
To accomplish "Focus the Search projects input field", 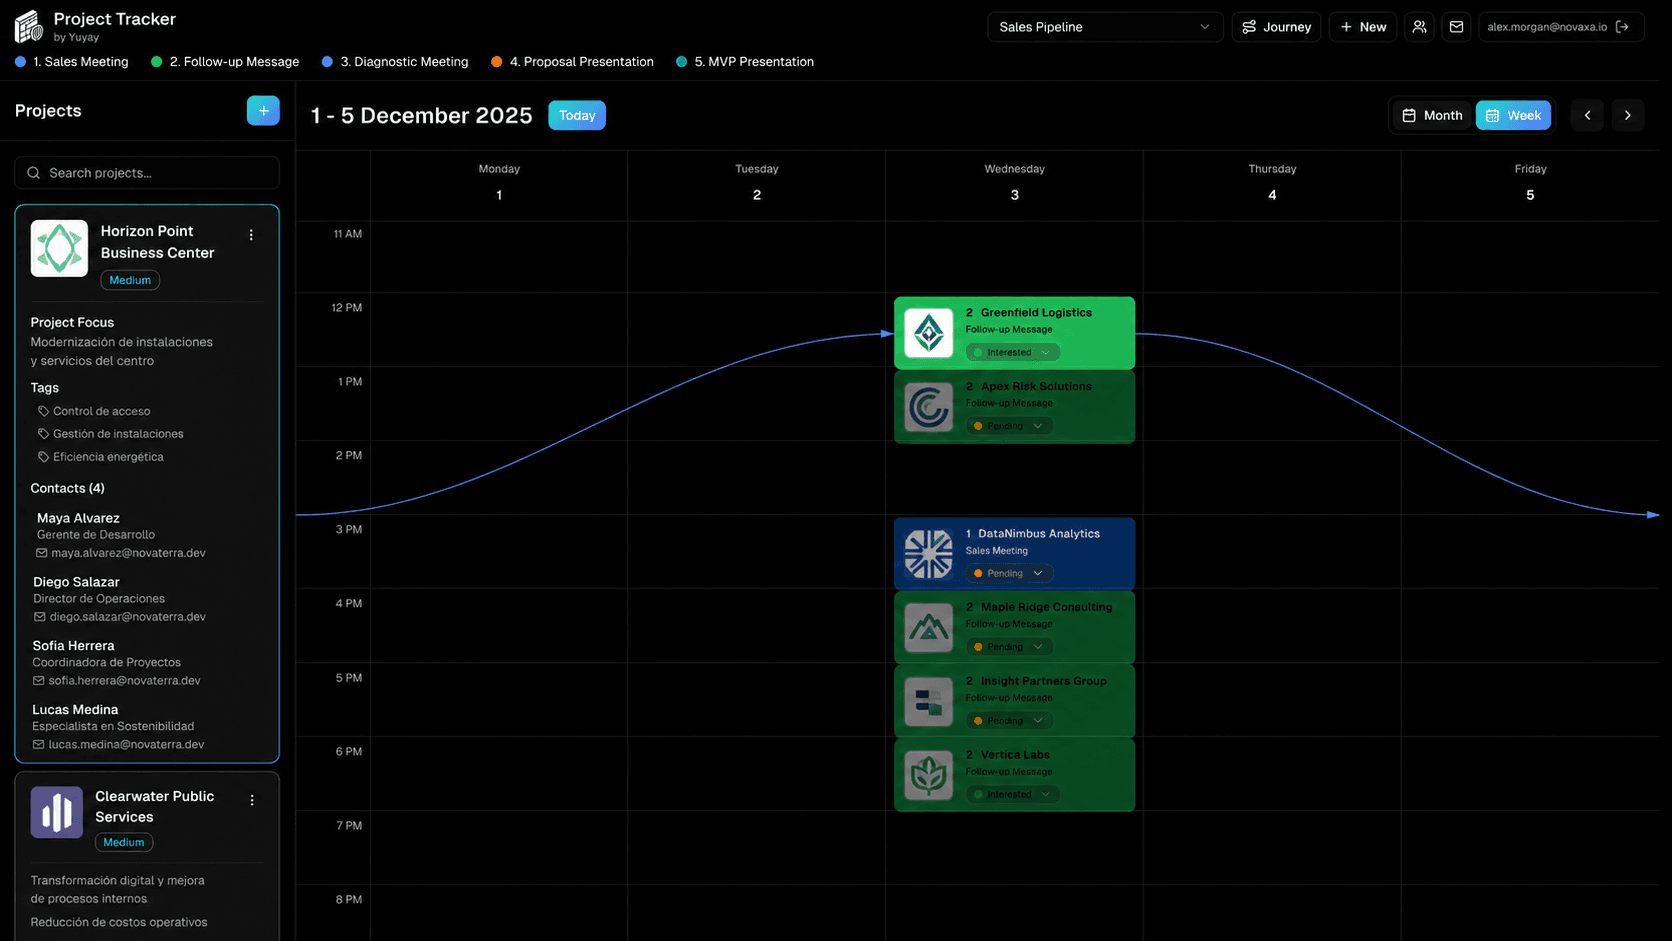I will [147, 173].
